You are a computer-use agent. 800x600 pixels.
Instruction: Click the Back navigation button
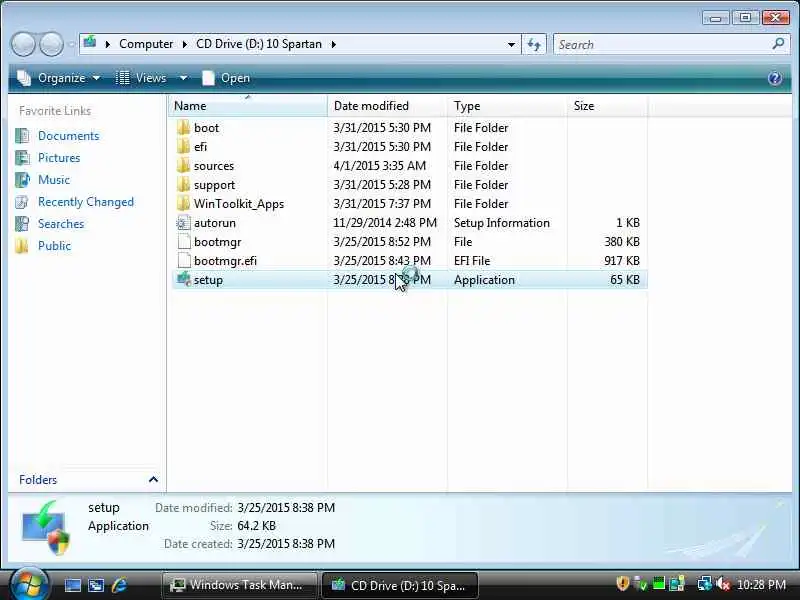23,44
